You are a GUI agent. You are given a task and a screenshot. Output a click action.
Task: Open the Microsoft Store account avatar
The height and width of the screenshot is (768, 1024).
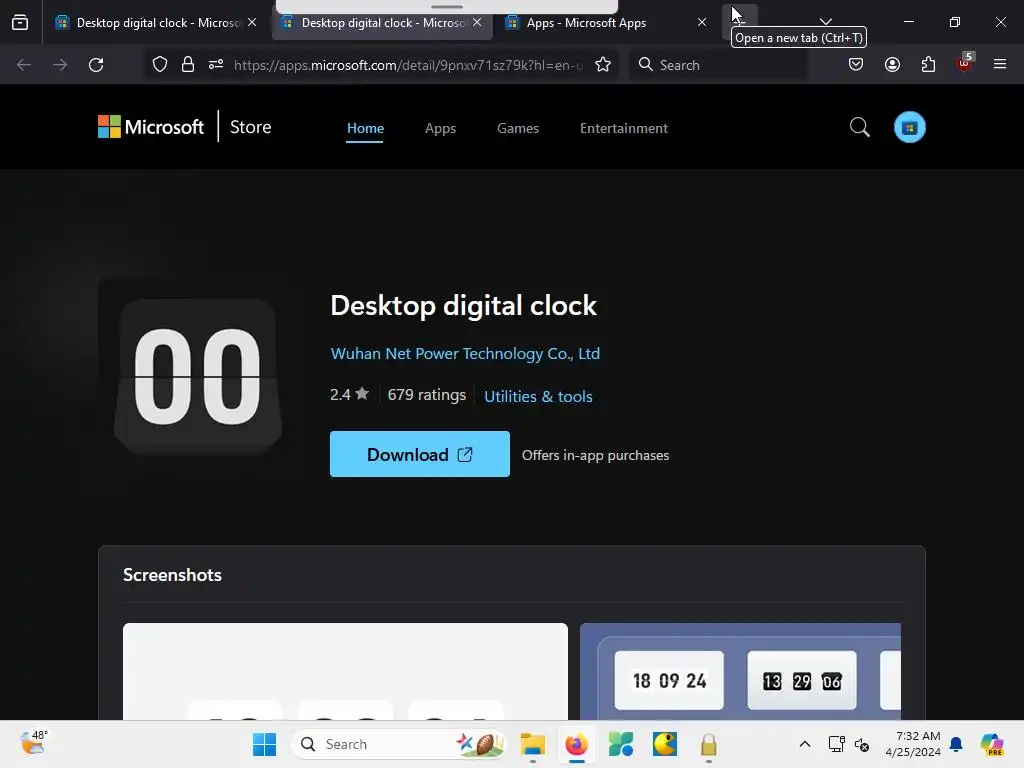point(909,127)
